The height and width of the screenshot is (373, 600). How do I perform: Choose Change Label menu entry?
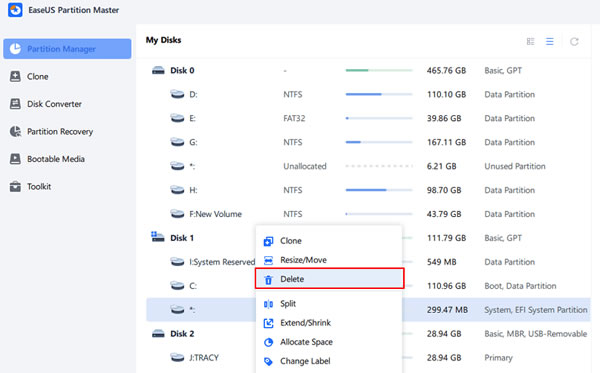point(329,361)
